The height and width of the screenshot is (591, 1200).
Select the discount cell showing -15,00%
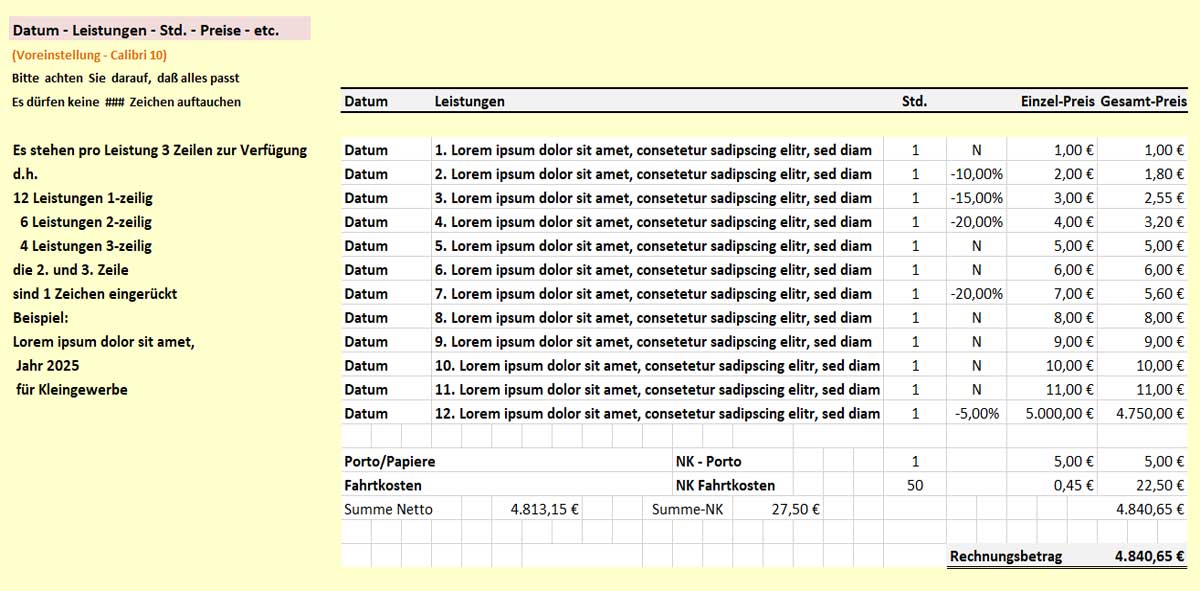pos(976,198)
